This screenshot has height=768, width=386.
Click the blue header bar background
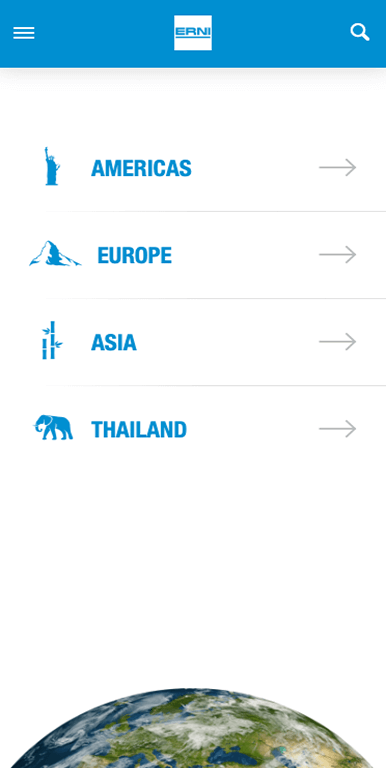click(x=98, y=33)
